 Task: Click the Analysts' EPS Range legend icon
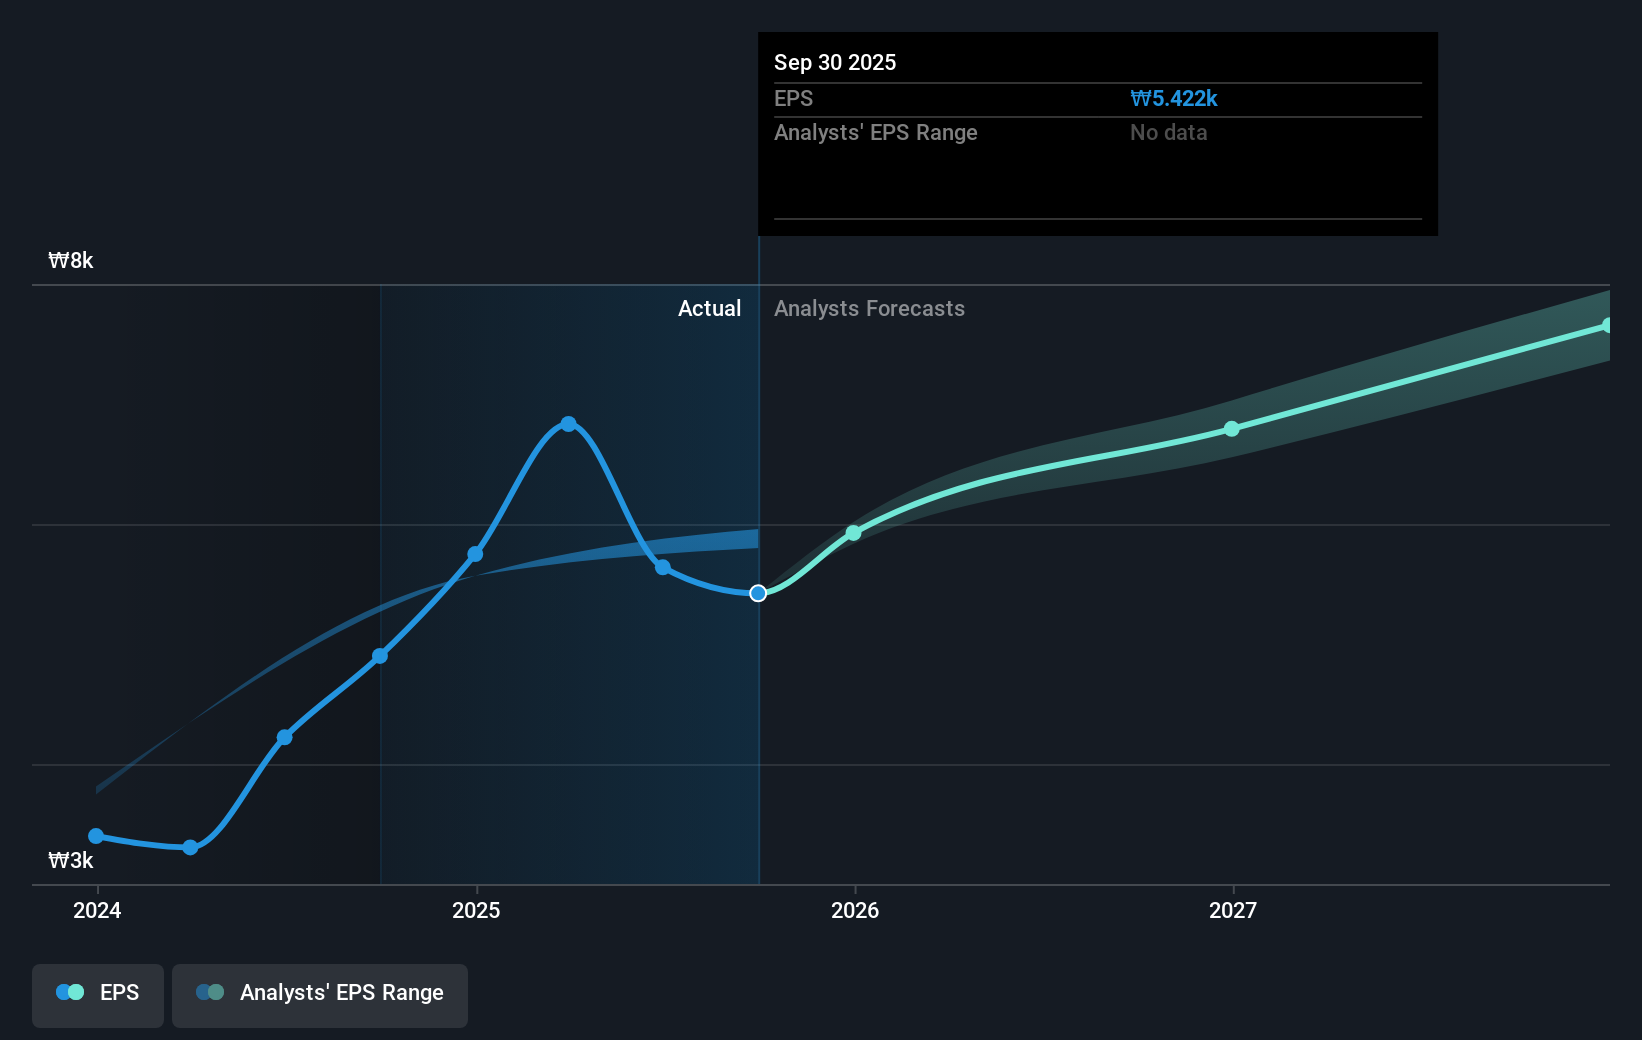coord(210,991)
